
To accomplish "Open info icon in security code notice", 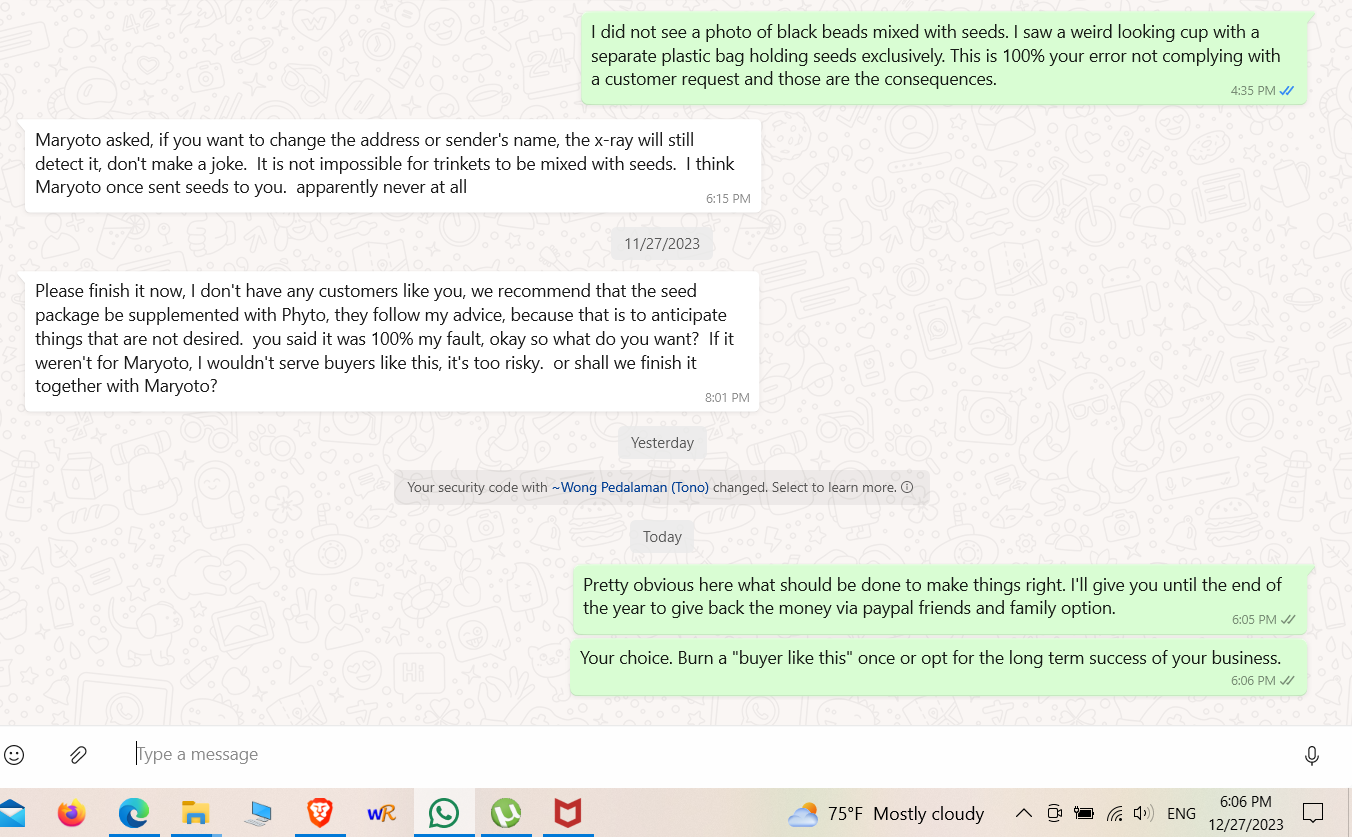I will coord(907,488).
